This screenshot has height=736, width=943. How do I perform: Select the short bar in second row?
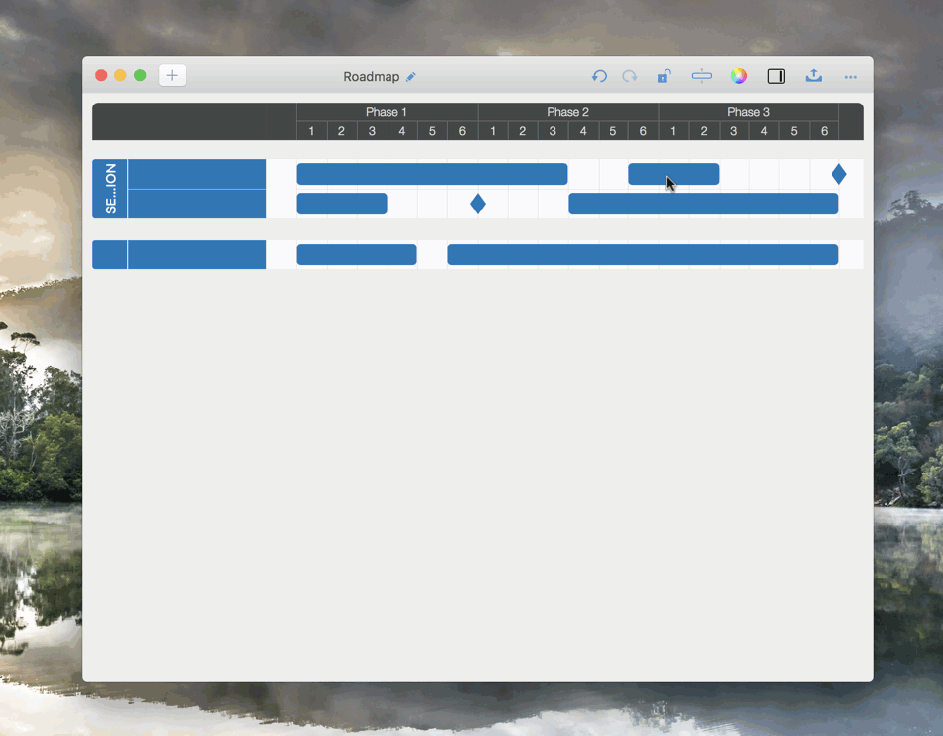coord(341,204)
